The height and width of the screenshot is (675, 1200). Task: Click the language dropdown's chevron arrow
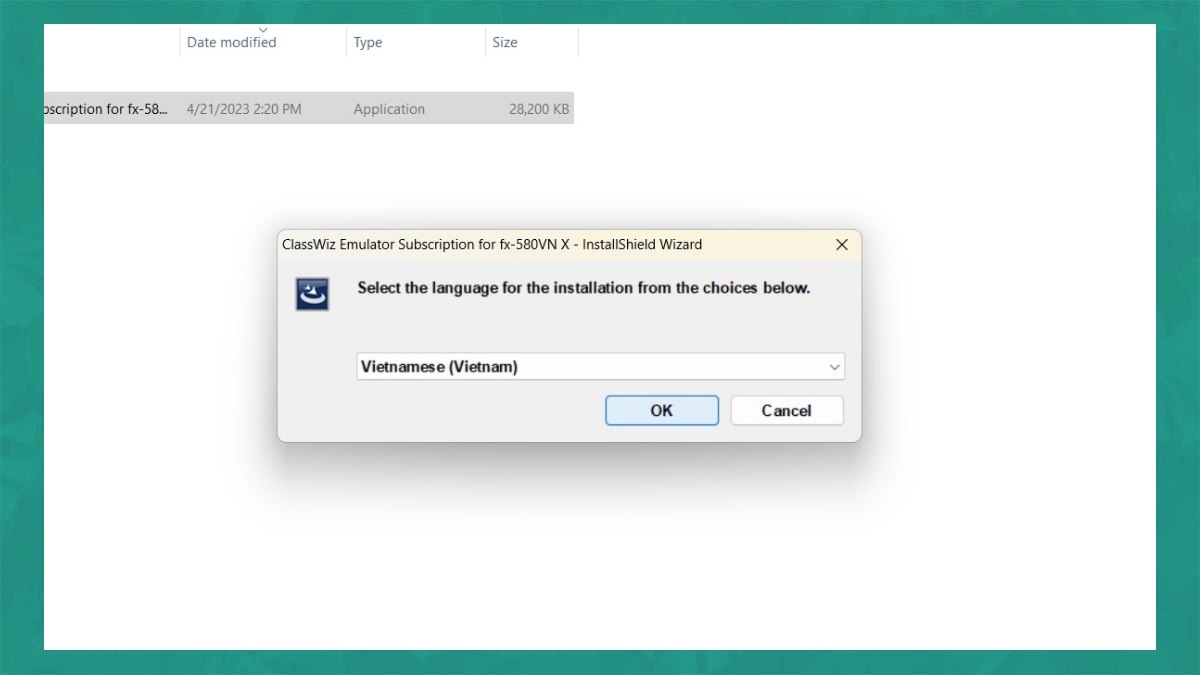pyautogui.click(x=834, y=367)
